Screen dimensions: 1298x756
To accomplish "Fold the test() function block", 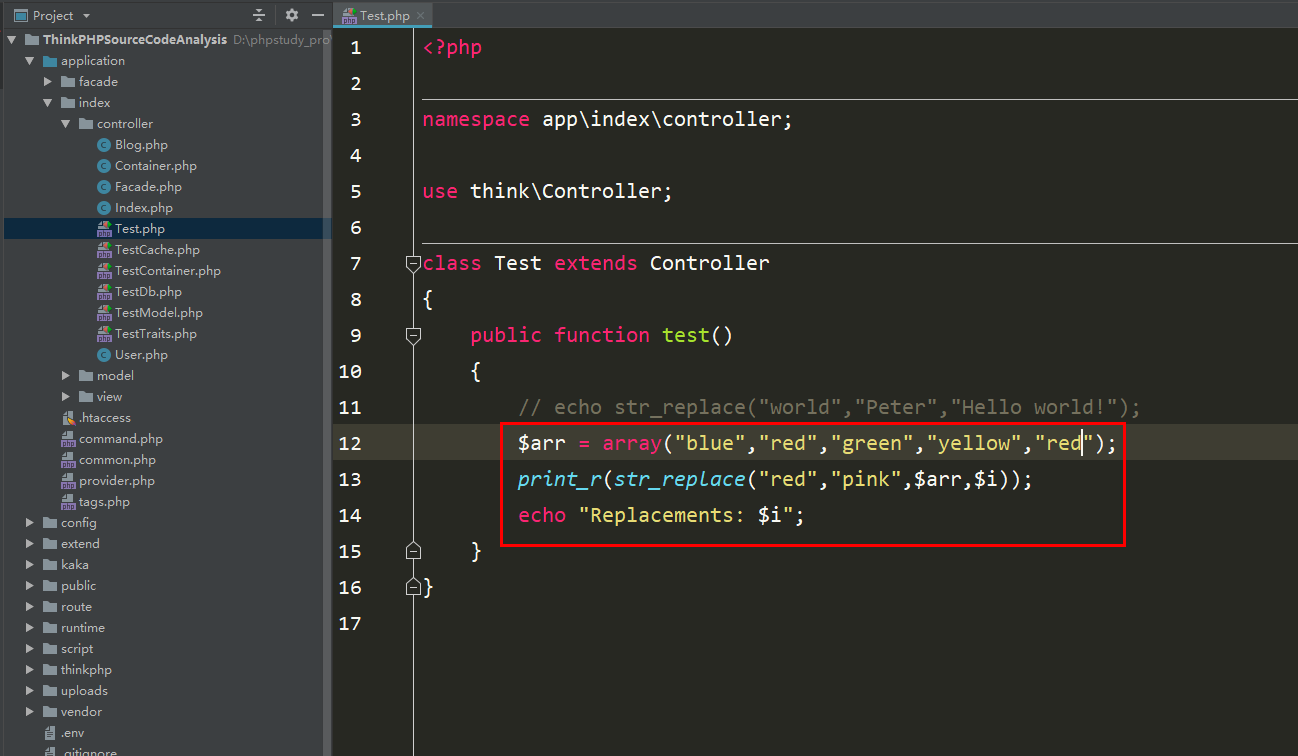I will (413, 336).
